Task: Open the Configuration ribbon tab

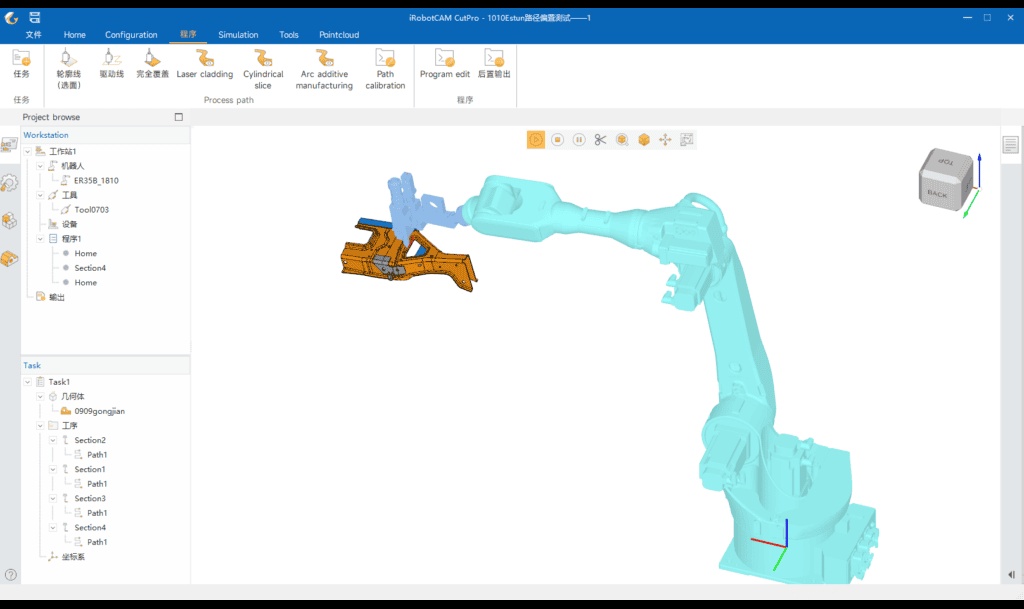Action: [x=131, y=35]
